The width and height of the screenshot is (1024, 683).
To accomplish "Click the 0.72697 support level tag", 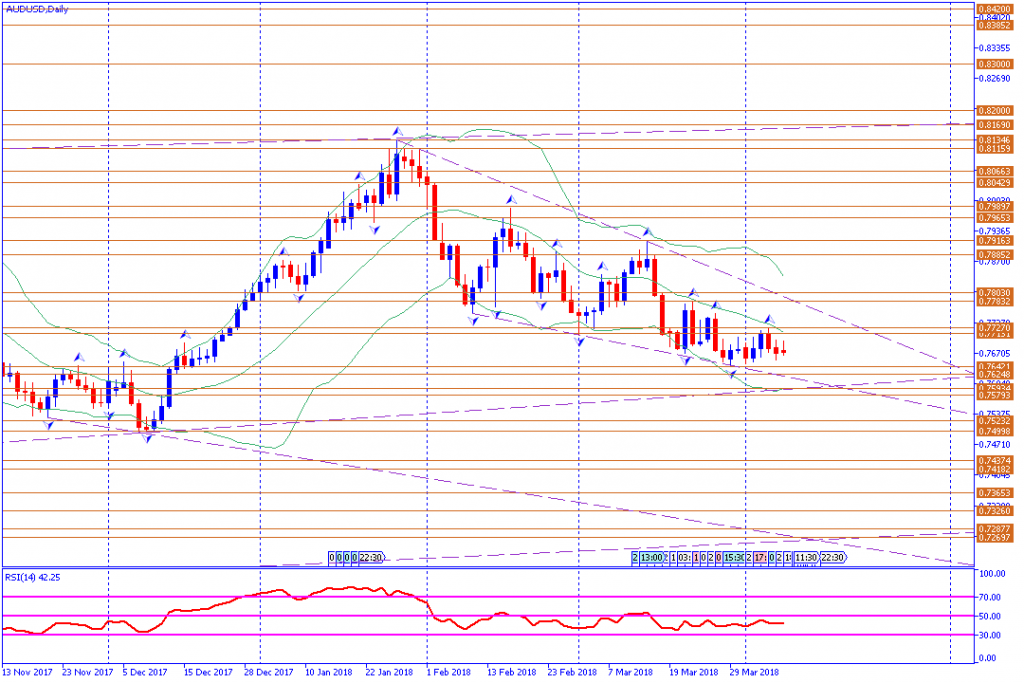I will 992,538.
